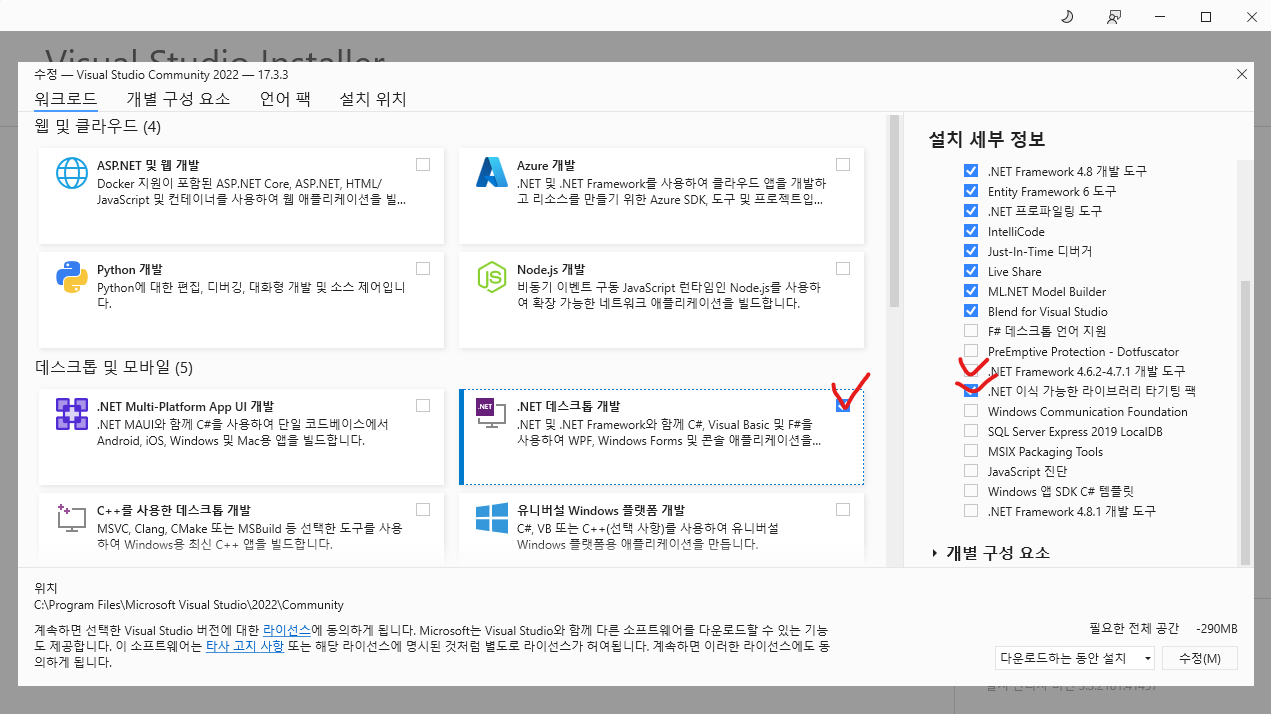Viewport: 1271px width, 714px height.
Task: Click the 데스크톱 및 모바일 (5) heading
Action: 114,368
